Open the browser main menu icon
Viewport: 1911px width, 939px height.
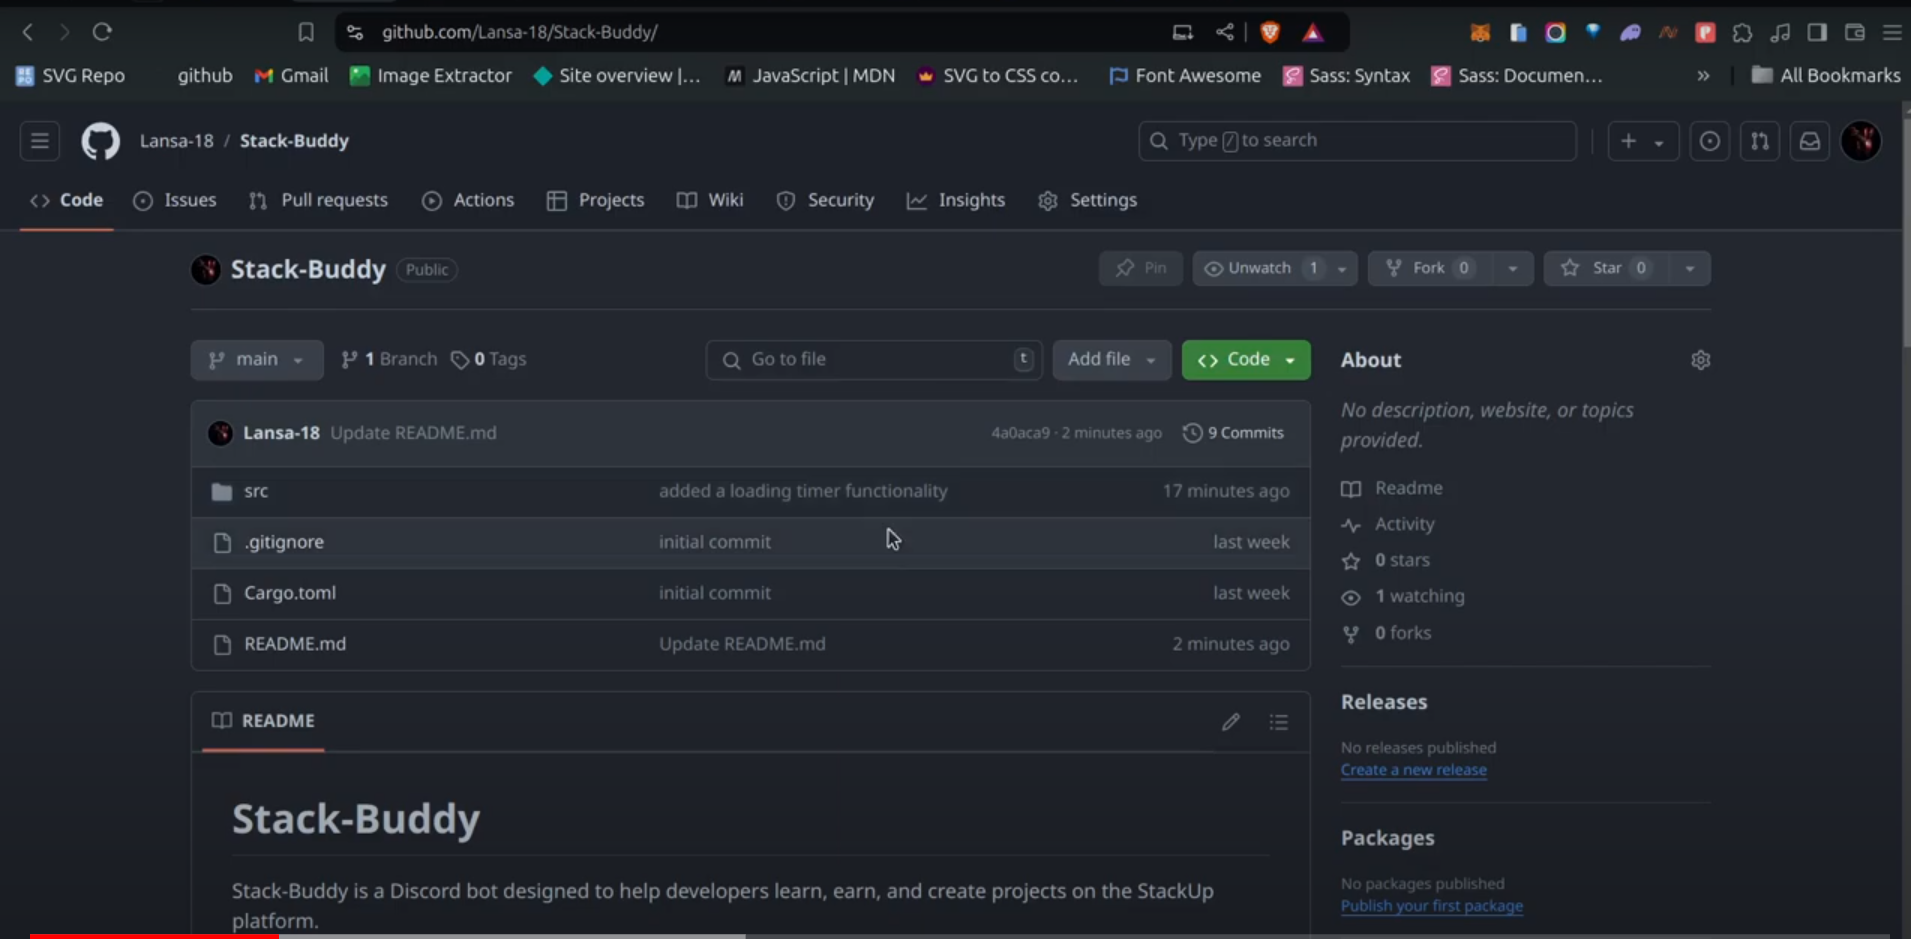click(x=1892, y=32)
